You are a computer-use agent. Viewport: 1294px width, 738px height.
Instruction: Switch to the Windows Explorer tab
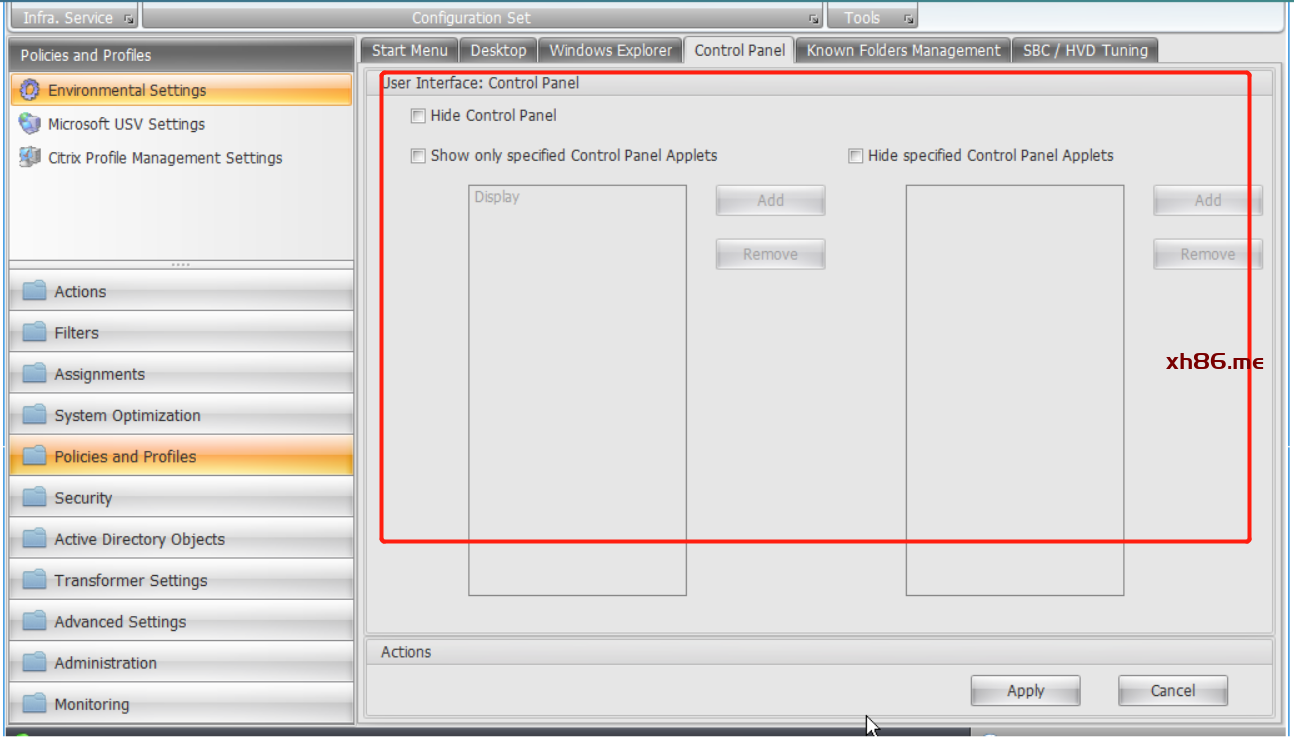click(x=610, y=50)
